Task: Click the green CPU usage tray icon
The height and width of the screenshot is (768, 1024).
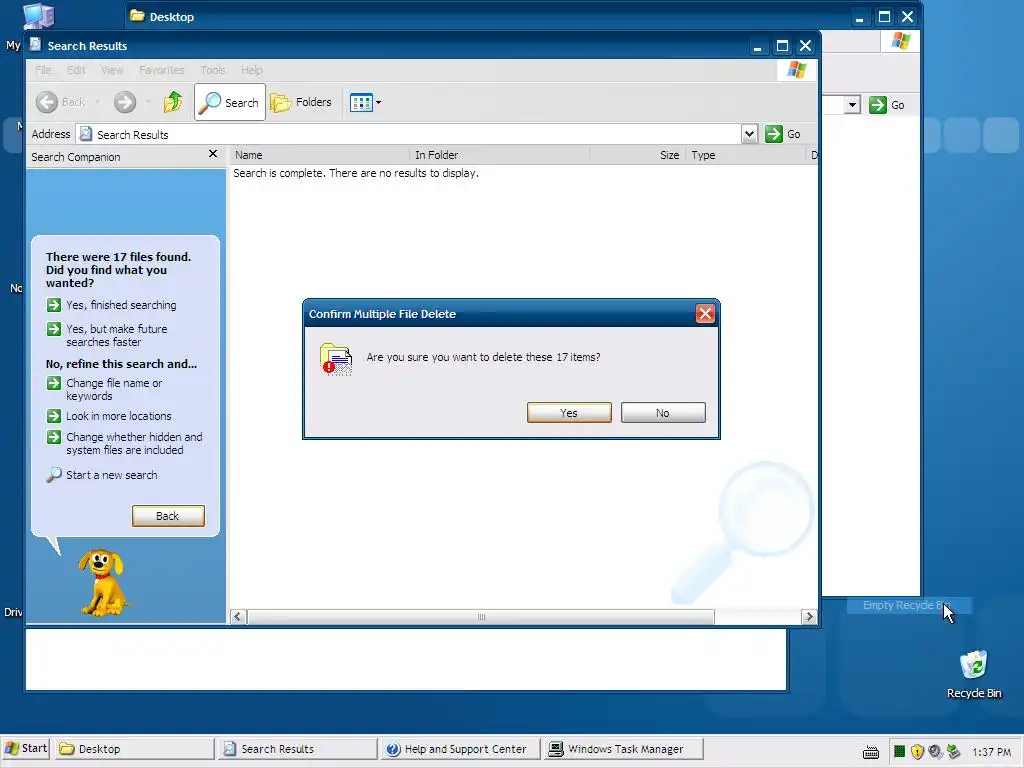Action: tap(899, 752)
